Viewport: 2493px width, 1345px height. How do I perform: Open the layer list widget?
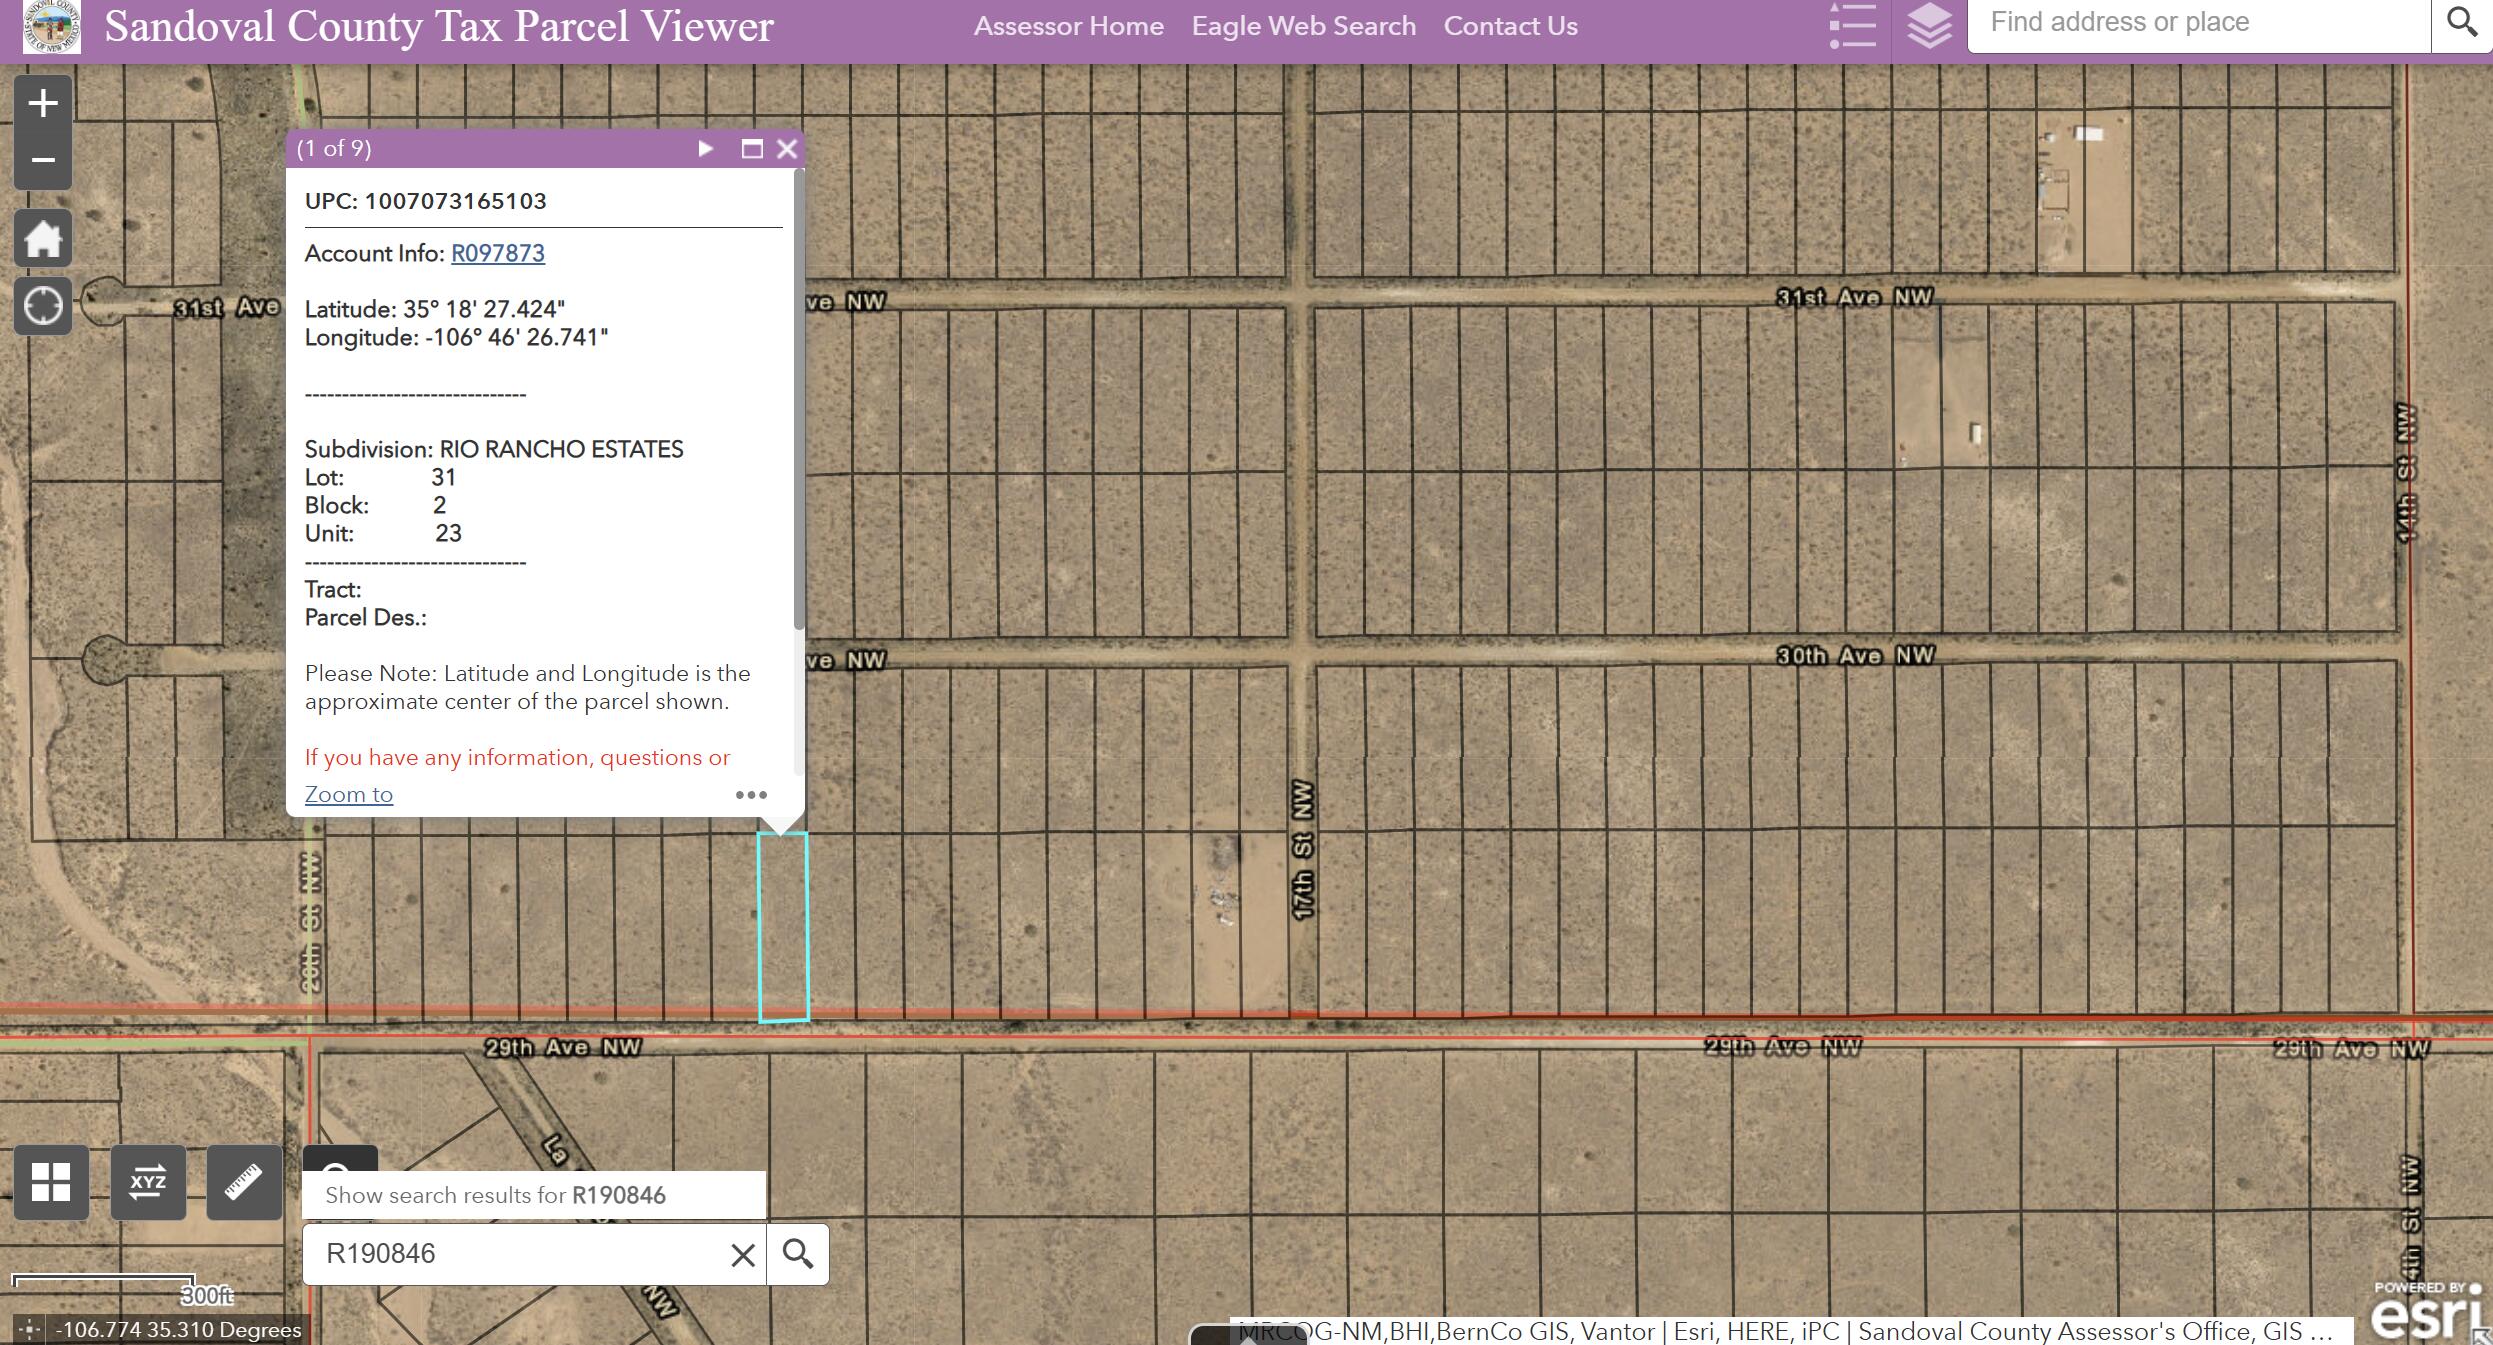[1929, 26]
